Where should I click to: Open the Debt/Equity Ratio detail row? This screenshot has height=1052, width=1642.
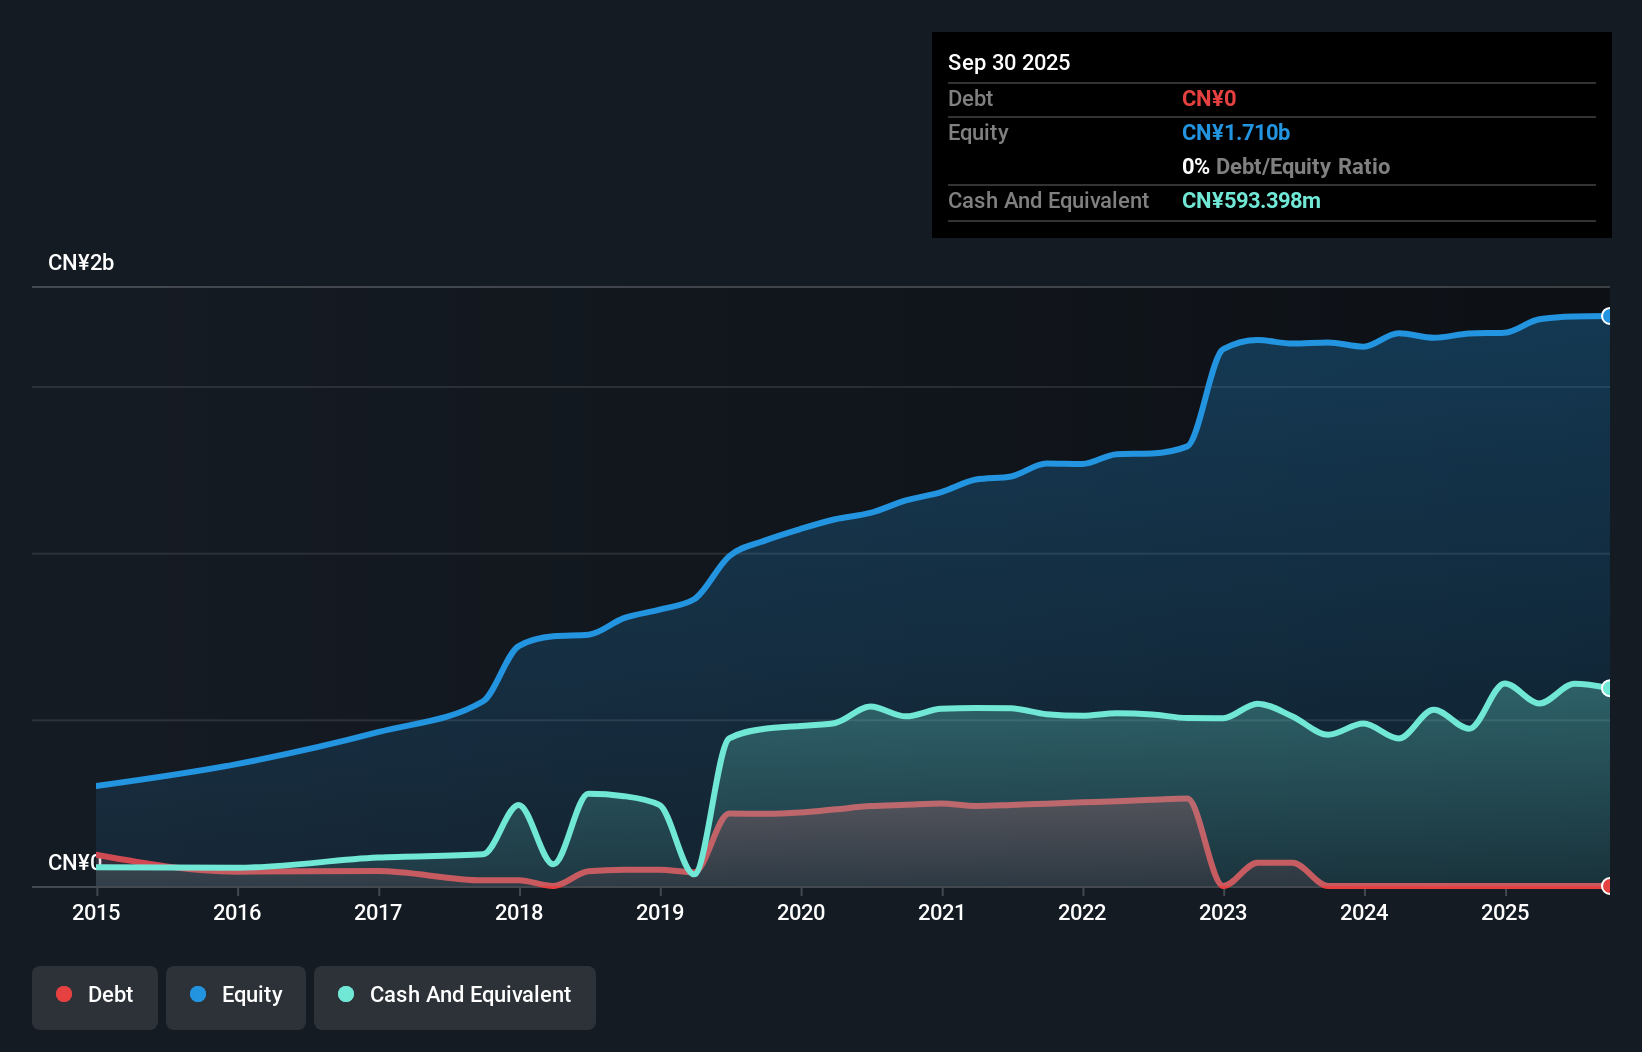pyautogui.click(x=1286, y=166)
